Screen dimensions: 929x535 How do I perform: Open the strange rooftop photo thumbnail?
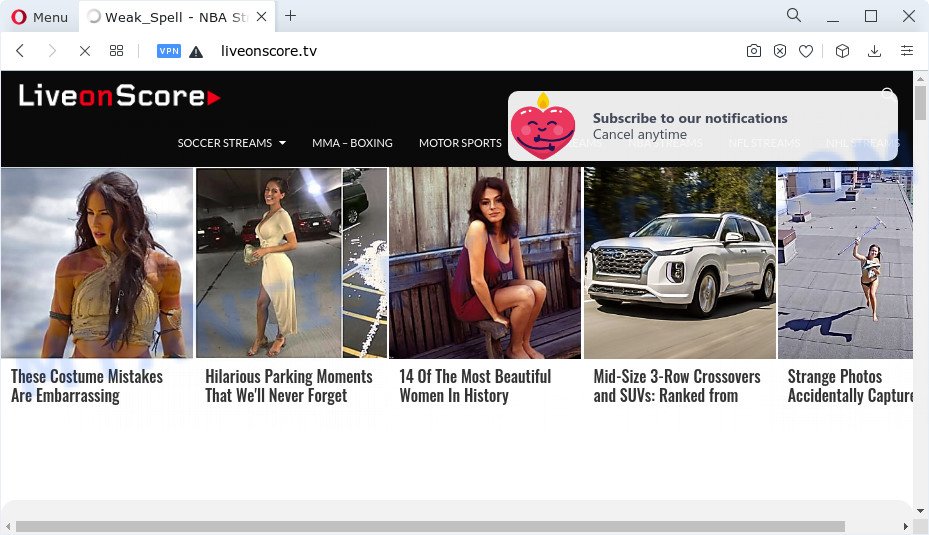(x=845, y=263)
